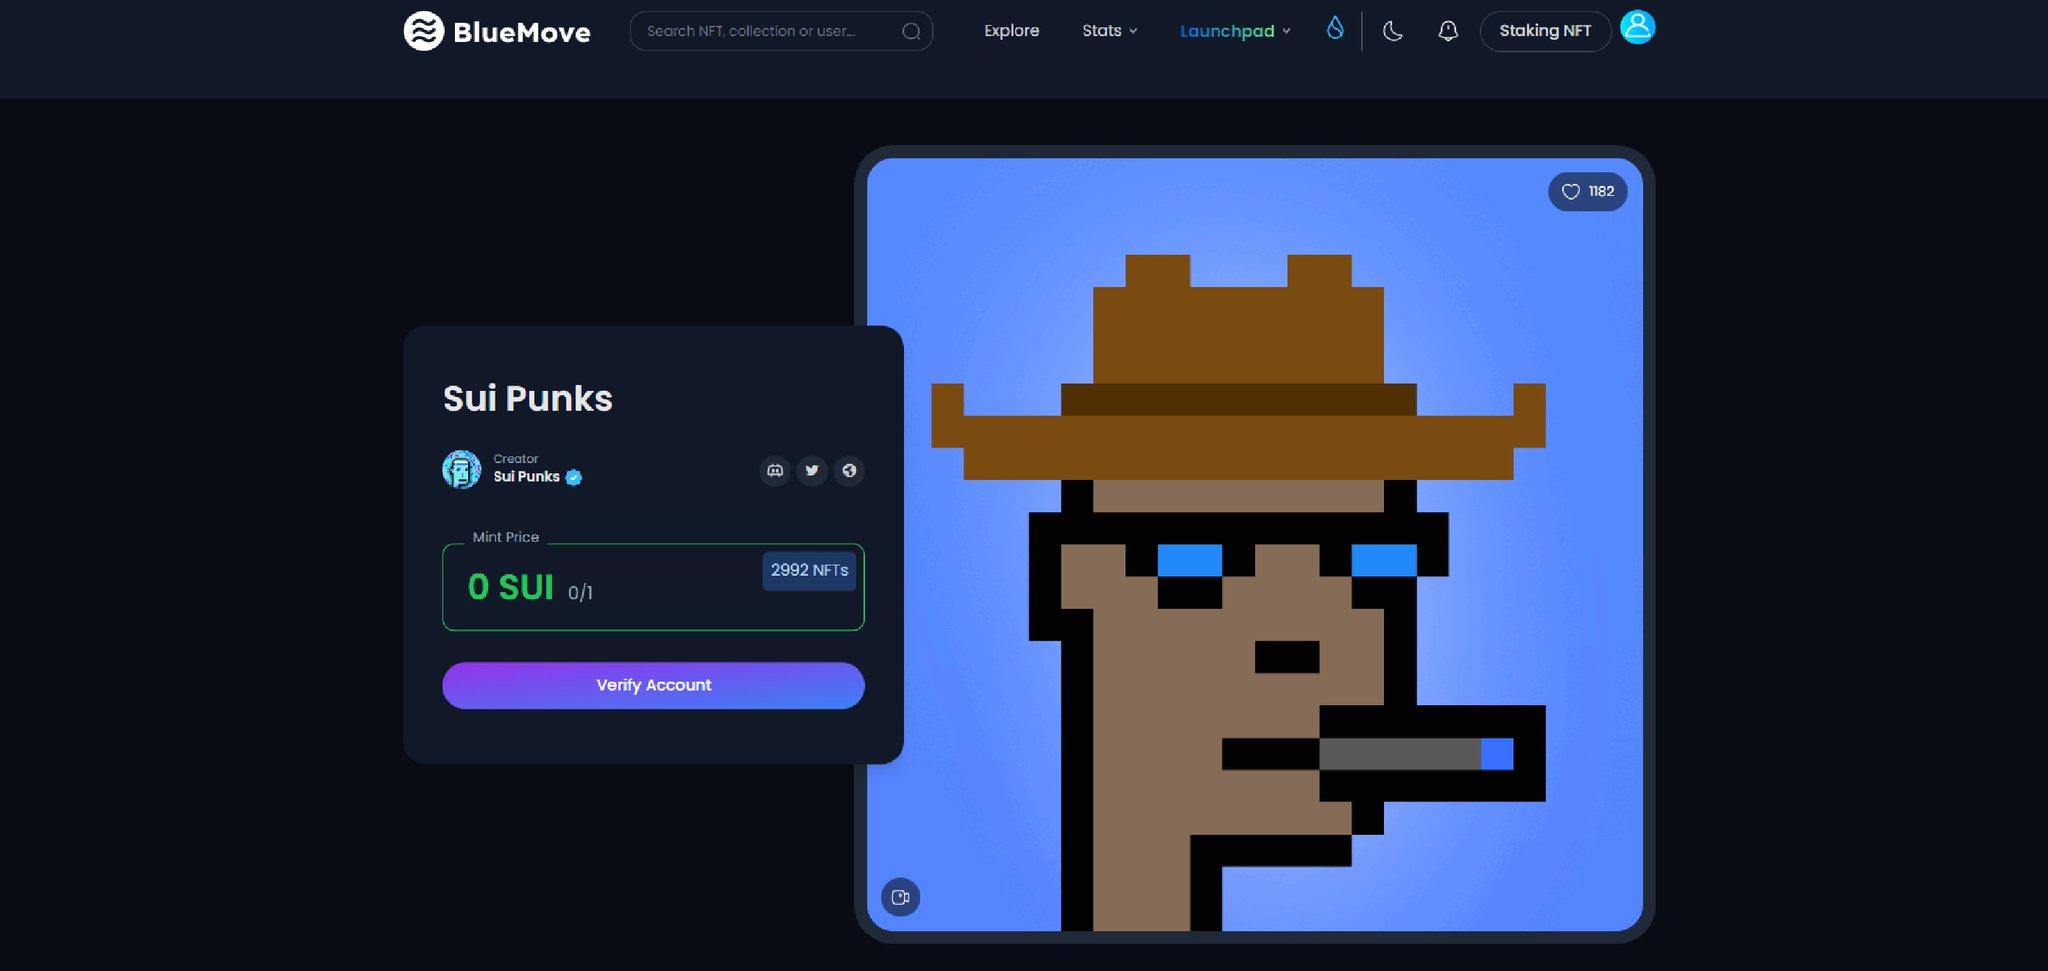
Task: Click the Sui Punks collection title
Action: tap(527, 398)
